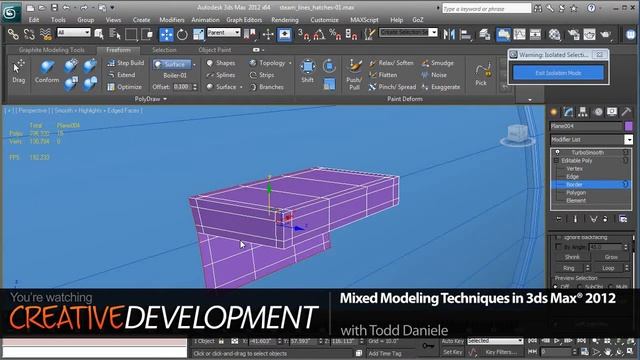Select the Multi preview selection radio

coord(611,287)
